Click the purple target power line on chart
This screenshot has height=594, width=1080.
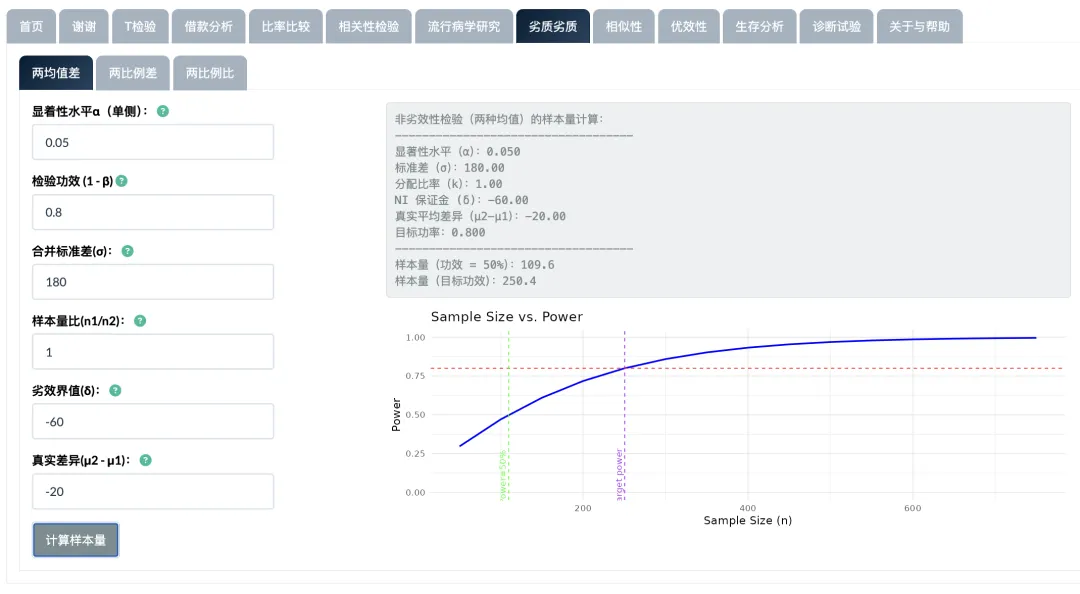pyautogui.click(x=624, y=420)
